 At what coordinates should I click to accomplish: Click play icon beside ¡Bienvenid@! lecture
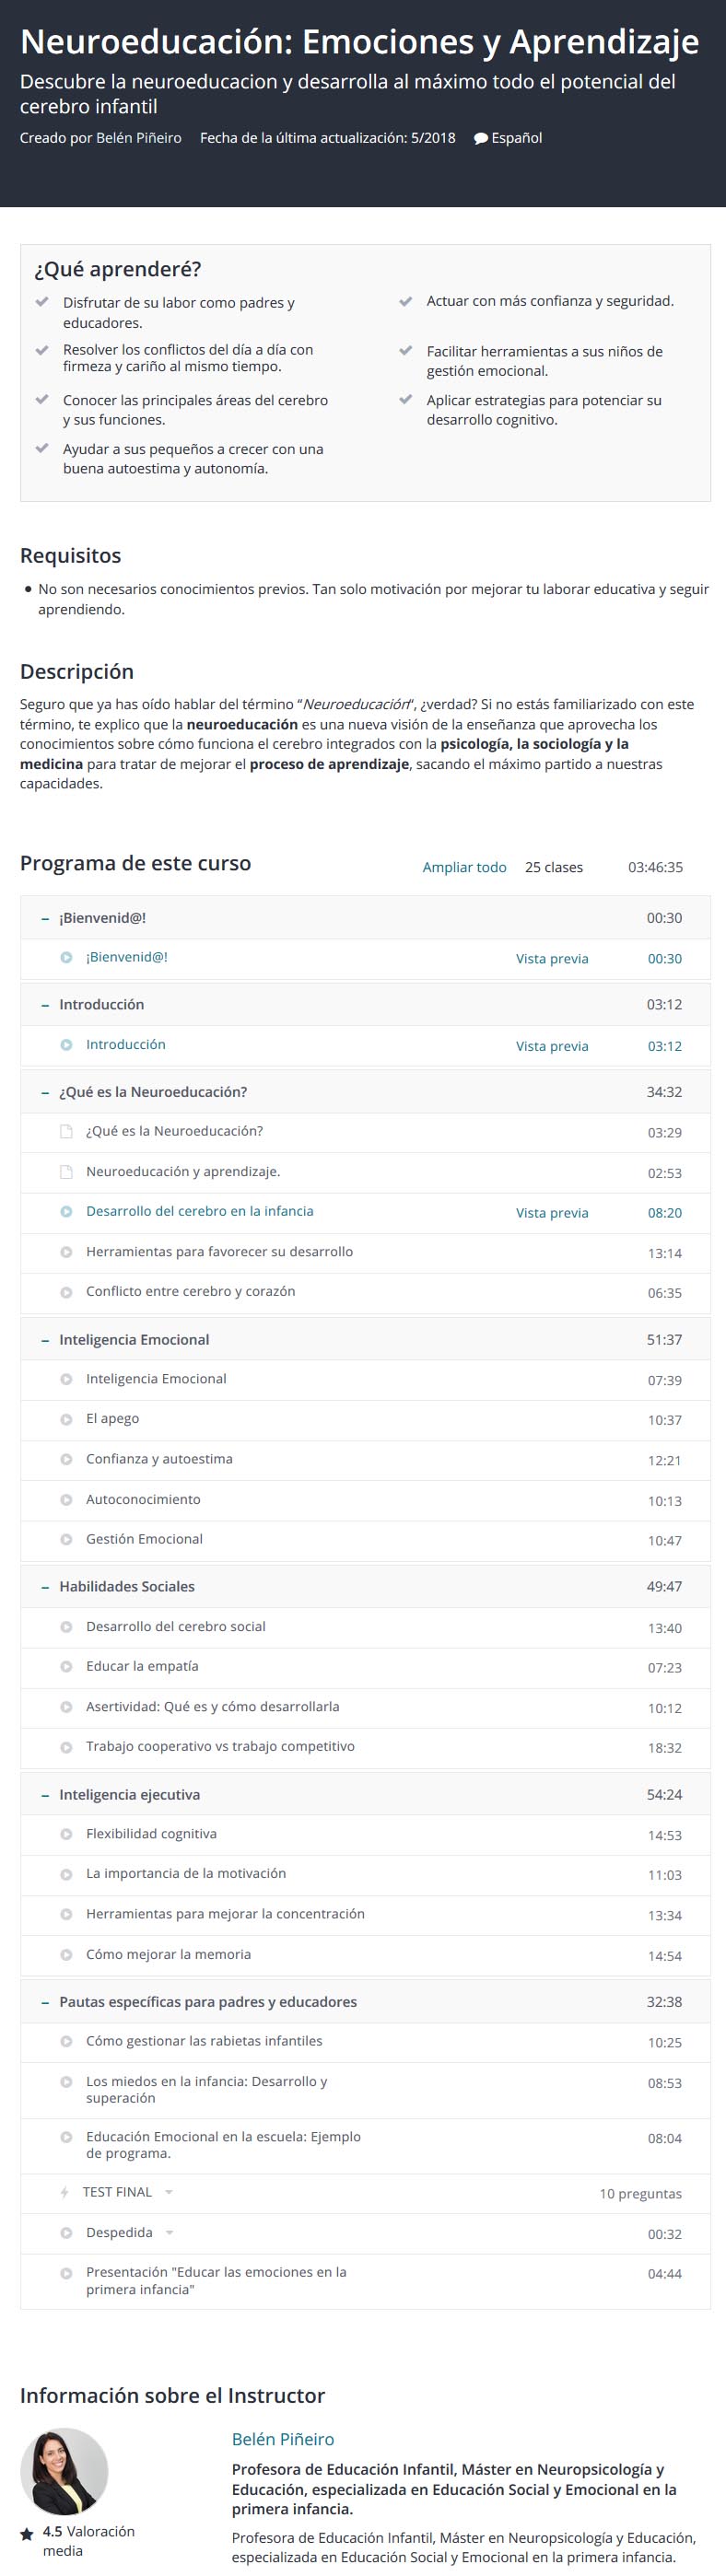[66, 957]
